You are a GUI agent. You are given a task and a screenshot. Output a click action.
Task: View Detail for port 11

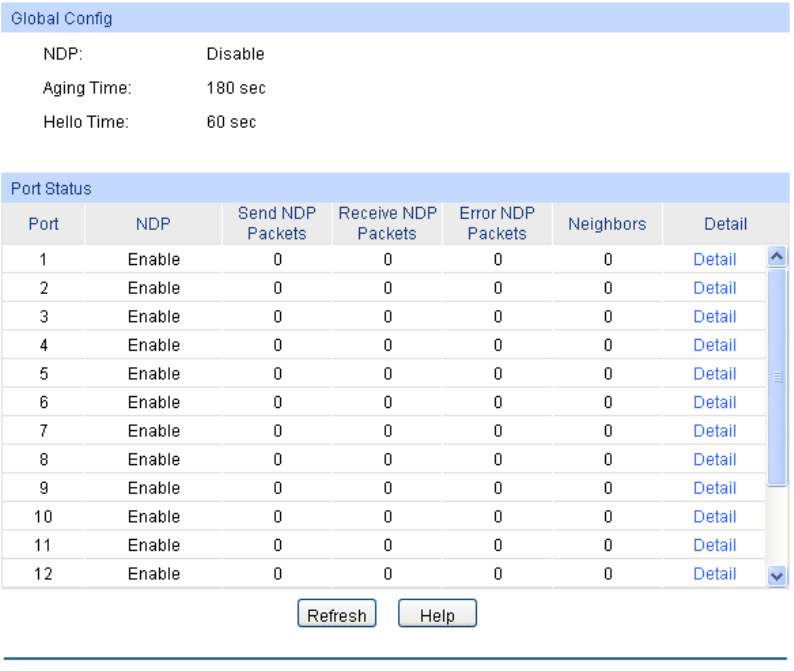tap(714, 545)
